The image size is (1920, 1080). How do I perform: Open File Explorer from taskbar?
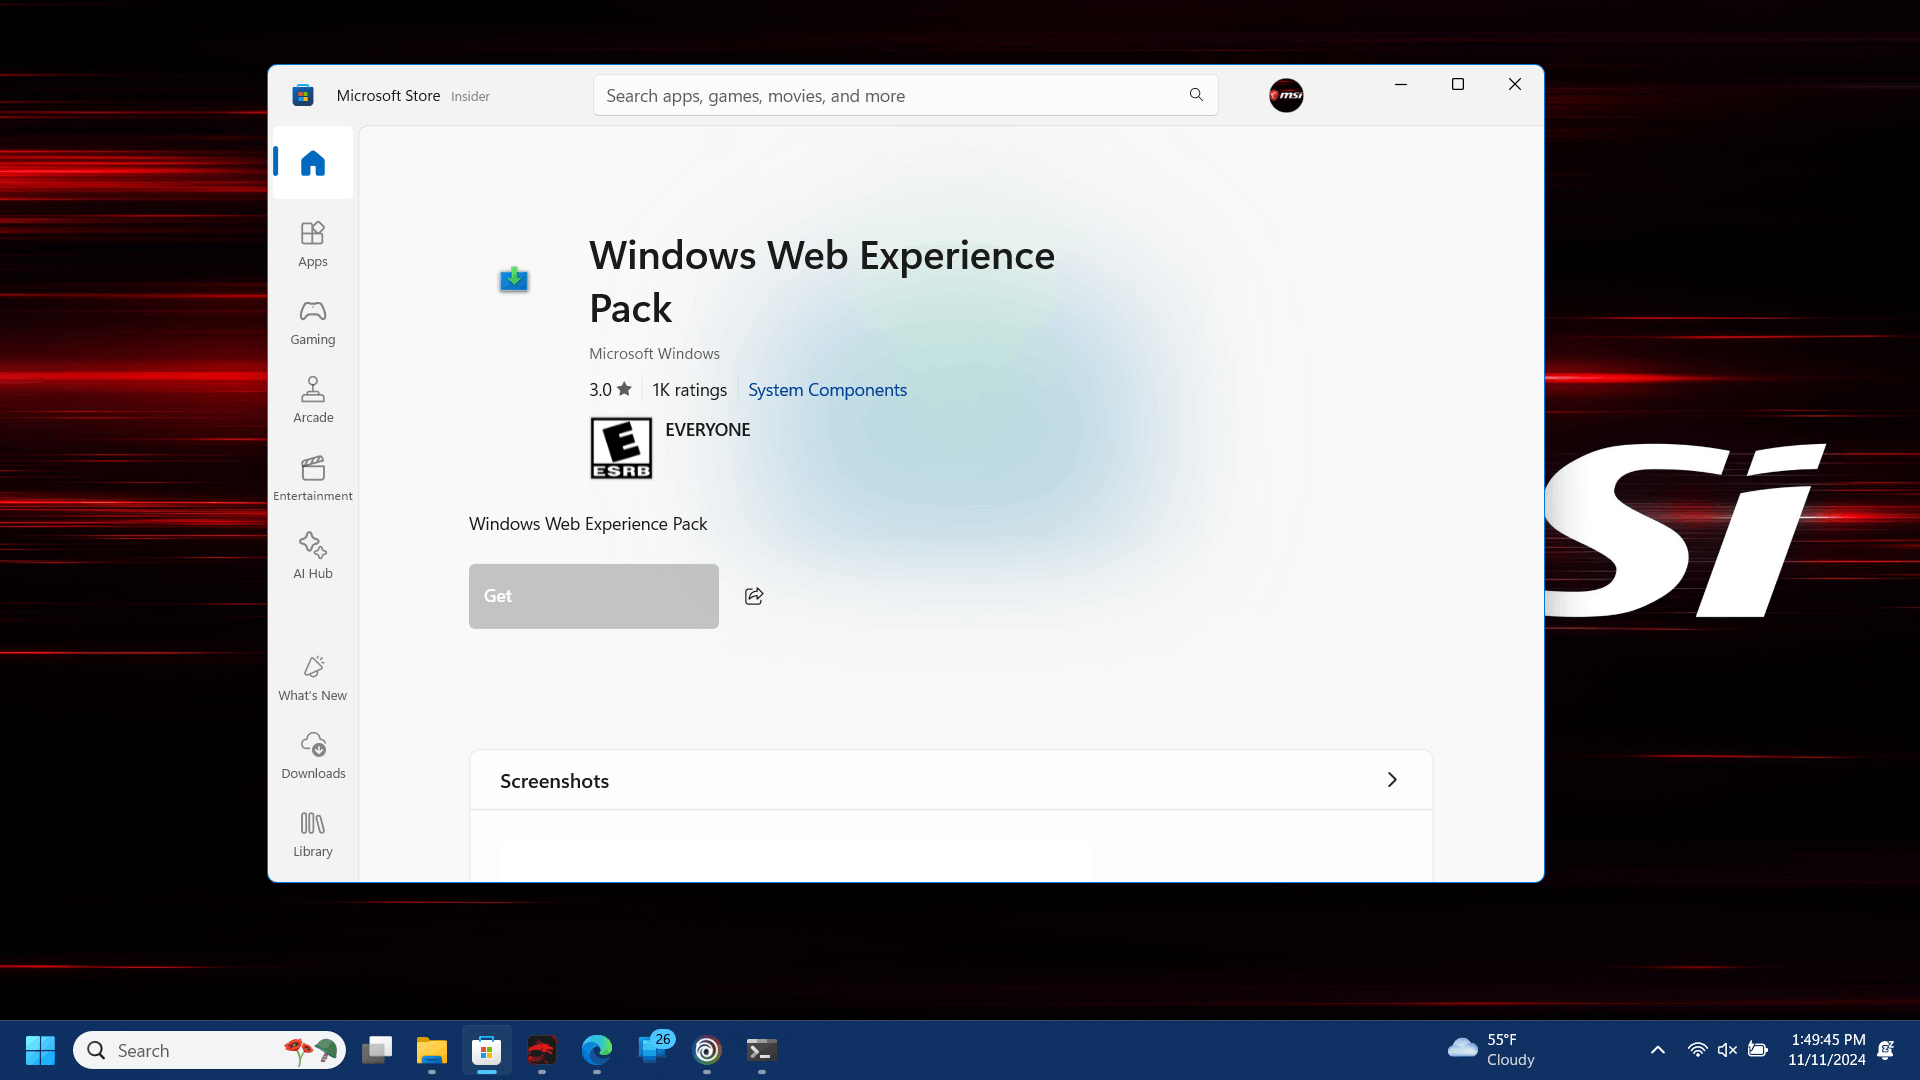click(431, 1050)
